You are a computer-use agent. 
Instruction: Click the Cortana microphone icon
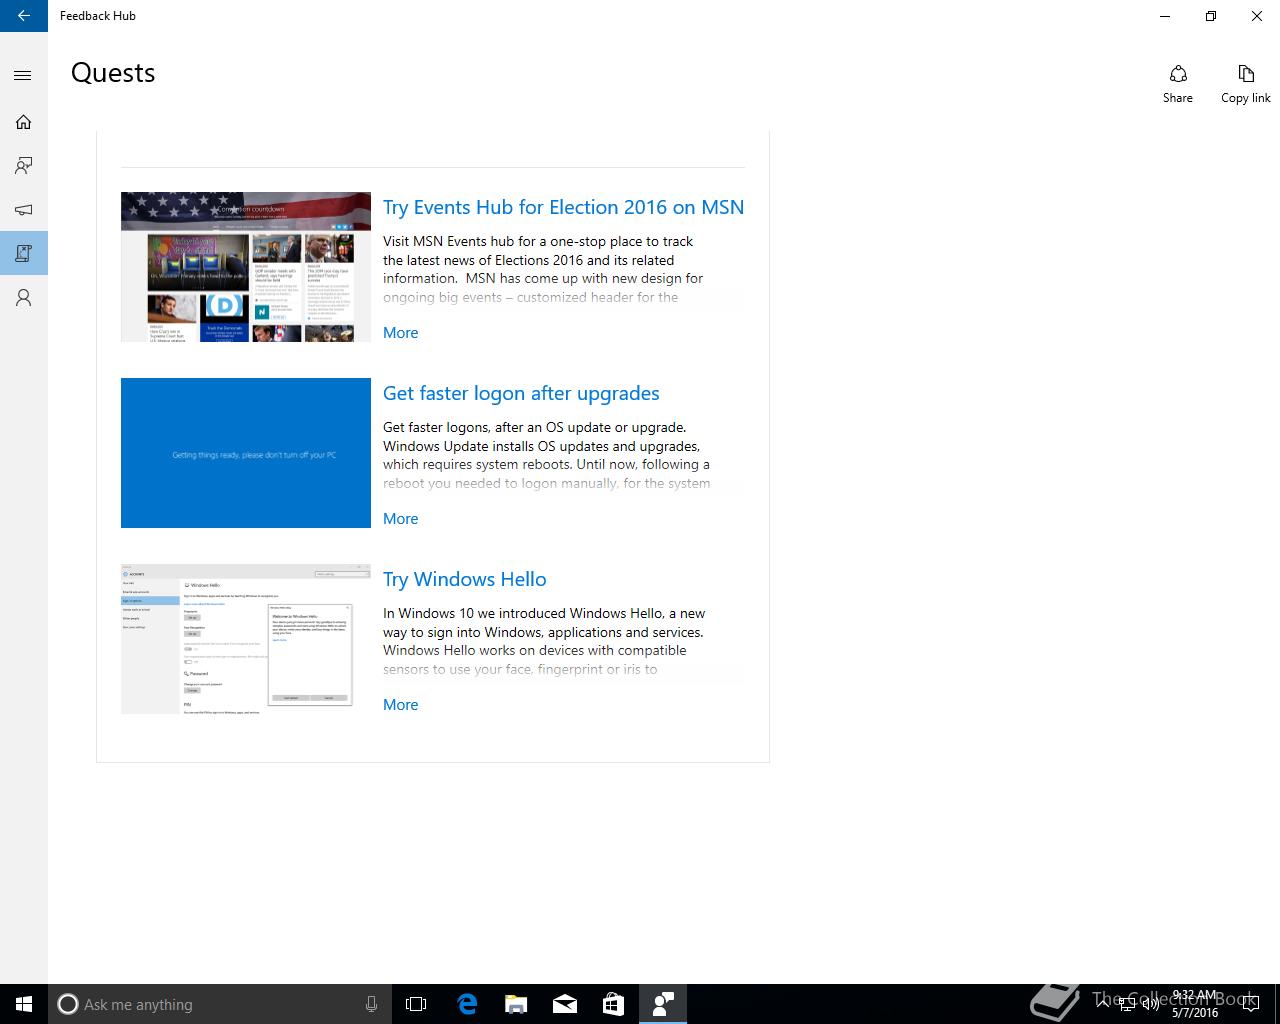(x=371, y=1004)
